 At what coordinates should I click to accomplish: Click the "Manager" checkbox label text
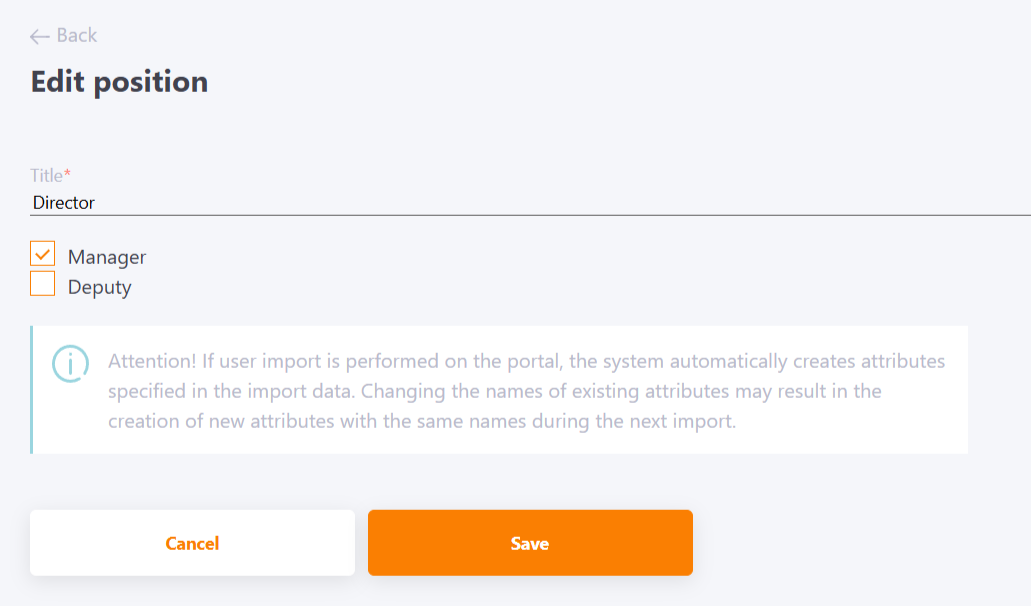pos(107,257)
